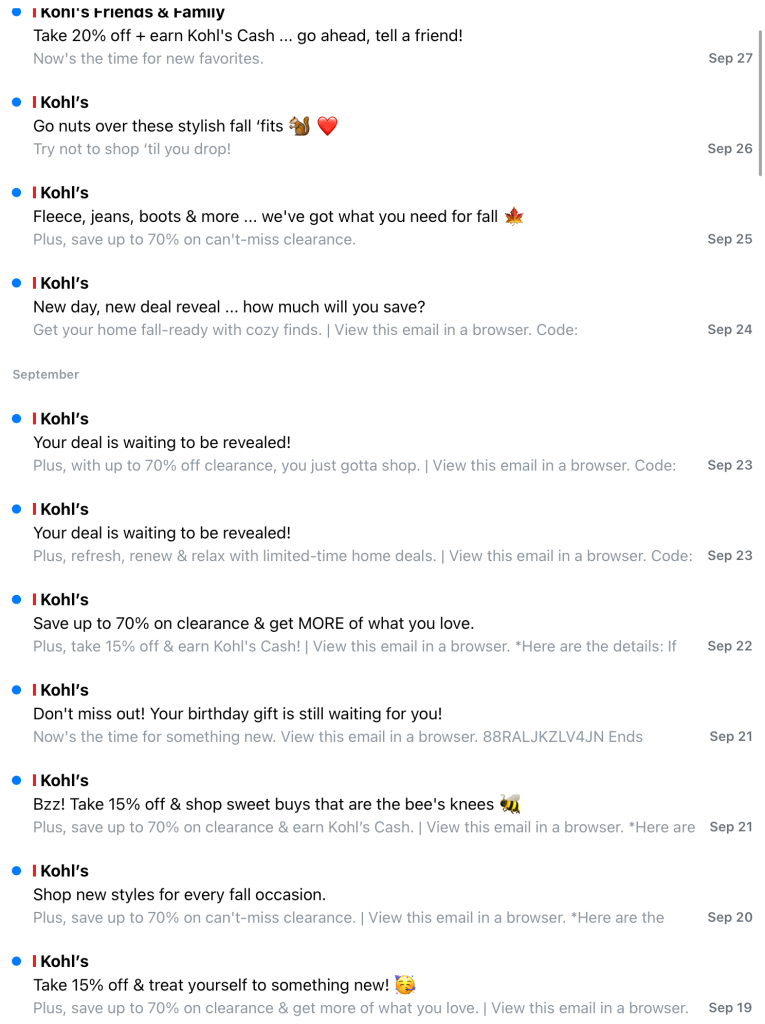Viewport: 765px width, 1024px height.
Task: Click the red heart emoji in the Sep 26 email
Action: tap(327, 126)
